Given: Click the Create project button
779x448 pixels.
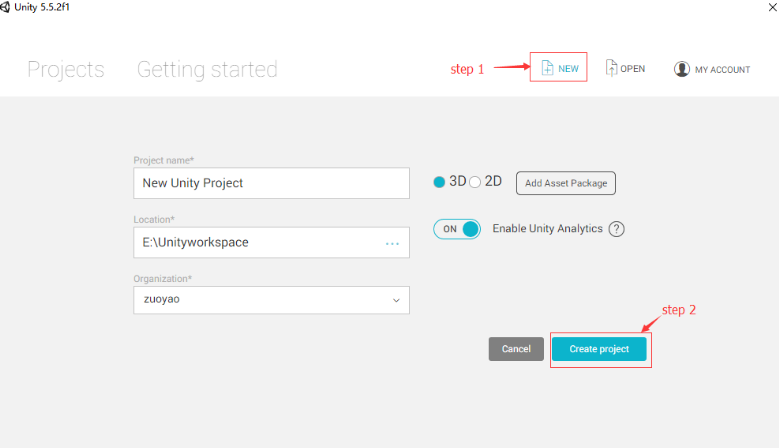Looking at the screenshot, I should 599,349.
